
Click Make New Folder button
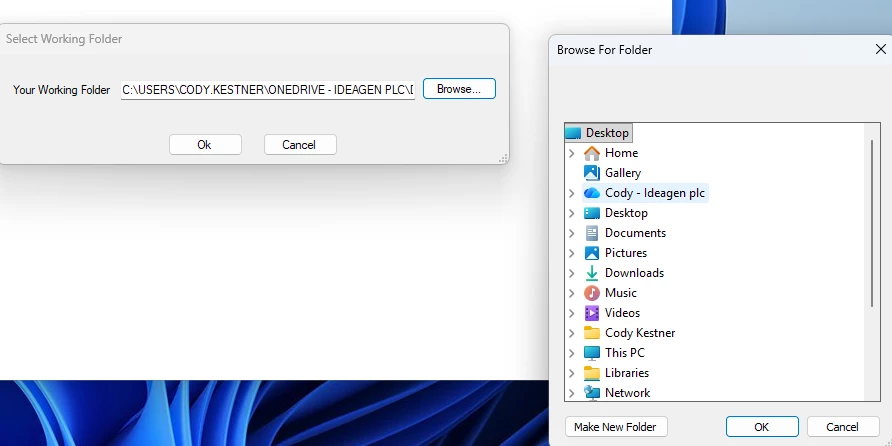(616, 427)
